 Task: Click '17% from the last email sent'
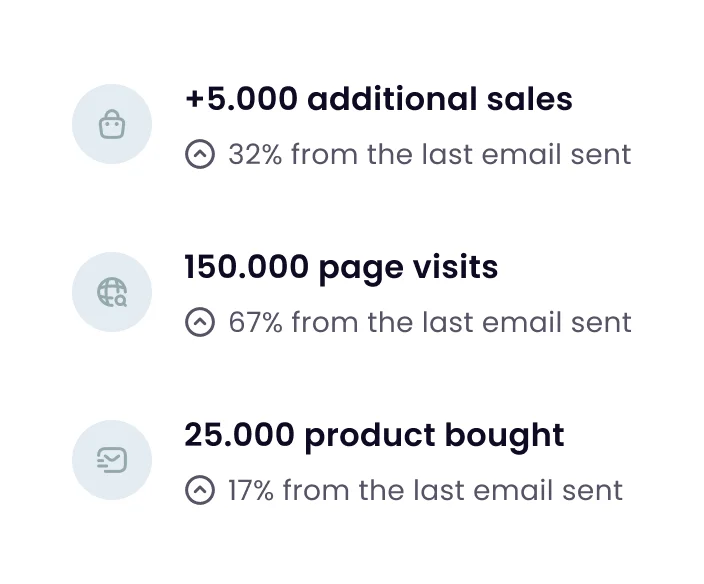426,490
